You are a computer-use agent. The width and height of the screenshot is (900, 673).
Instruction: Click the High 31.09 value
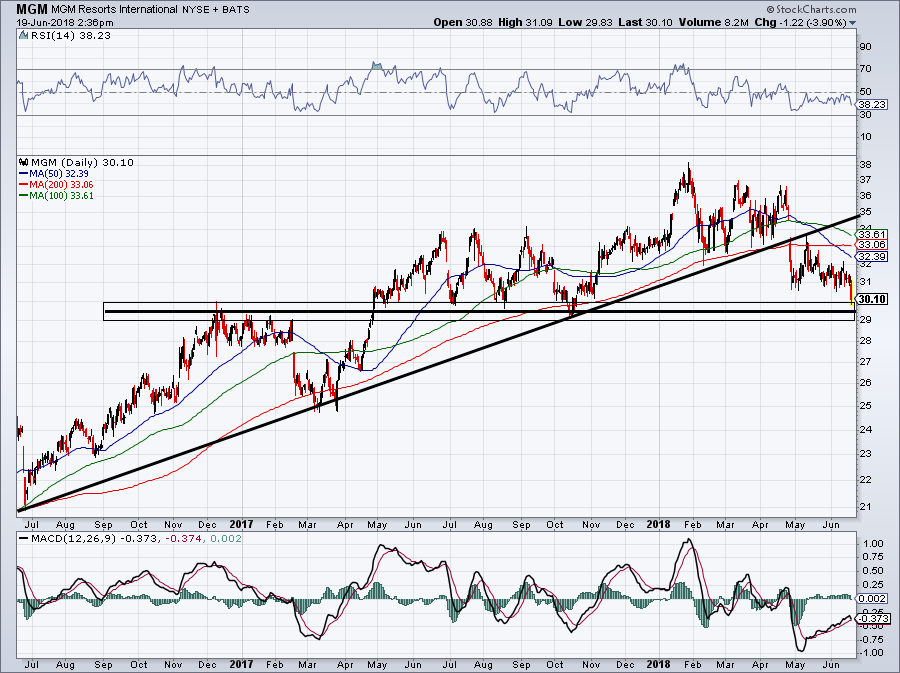click(525, 22)
